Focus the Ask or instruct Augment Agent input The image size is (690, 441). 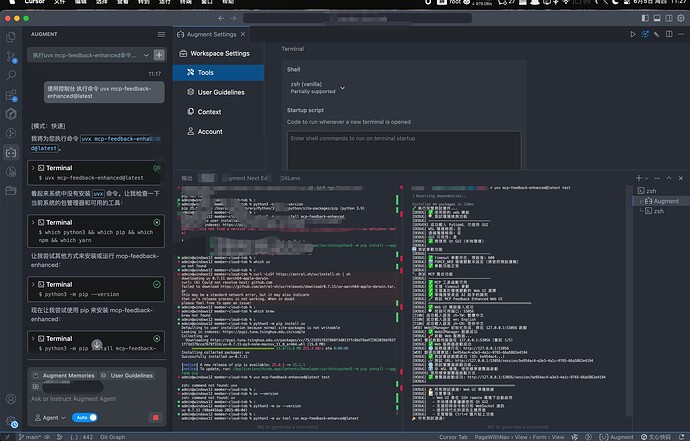tap(73, 399)
